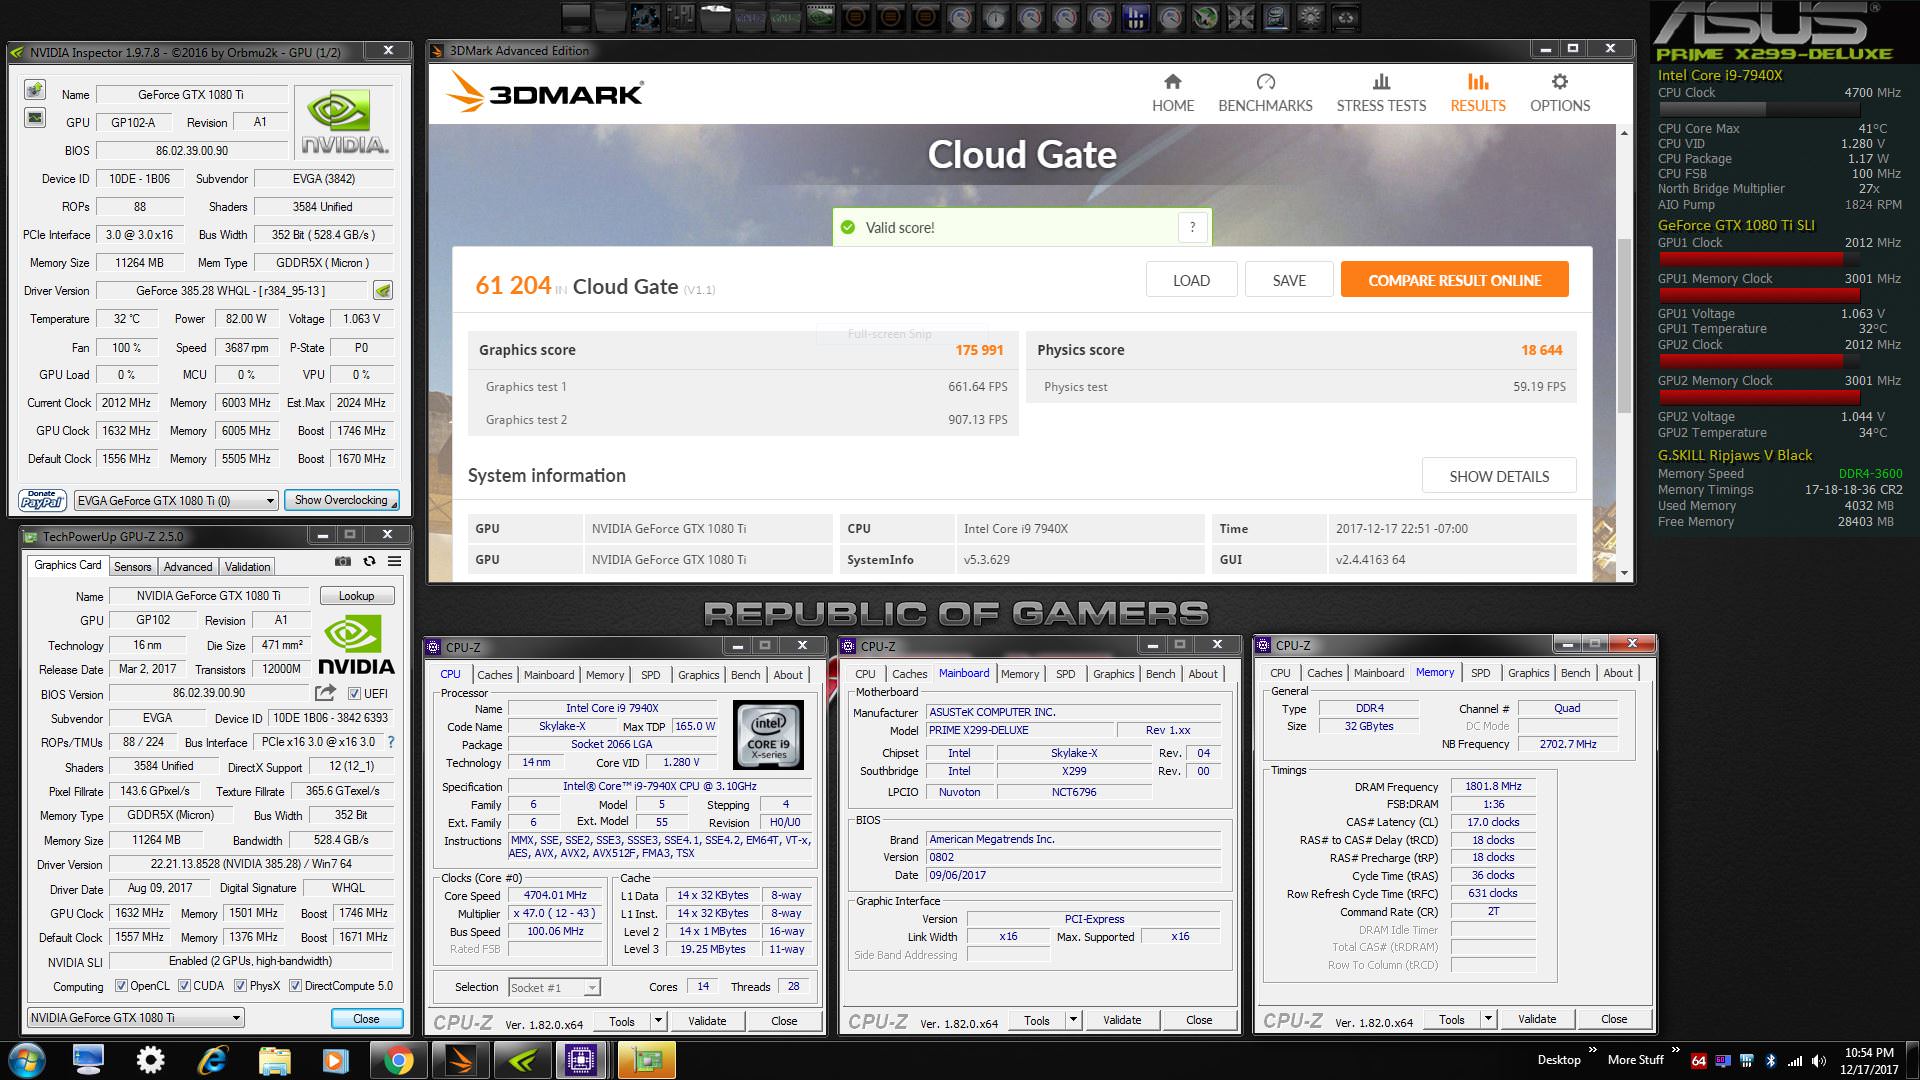Click the red 64 temperature tray icon
Viewport: 1920px width, 1080px height.
[x=1698, y=1060]
